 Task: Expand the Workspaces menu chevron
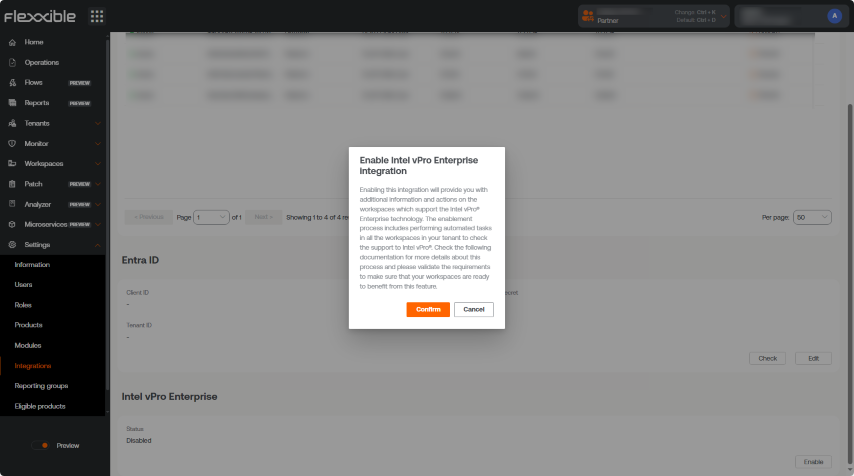(x=98, y=164)
